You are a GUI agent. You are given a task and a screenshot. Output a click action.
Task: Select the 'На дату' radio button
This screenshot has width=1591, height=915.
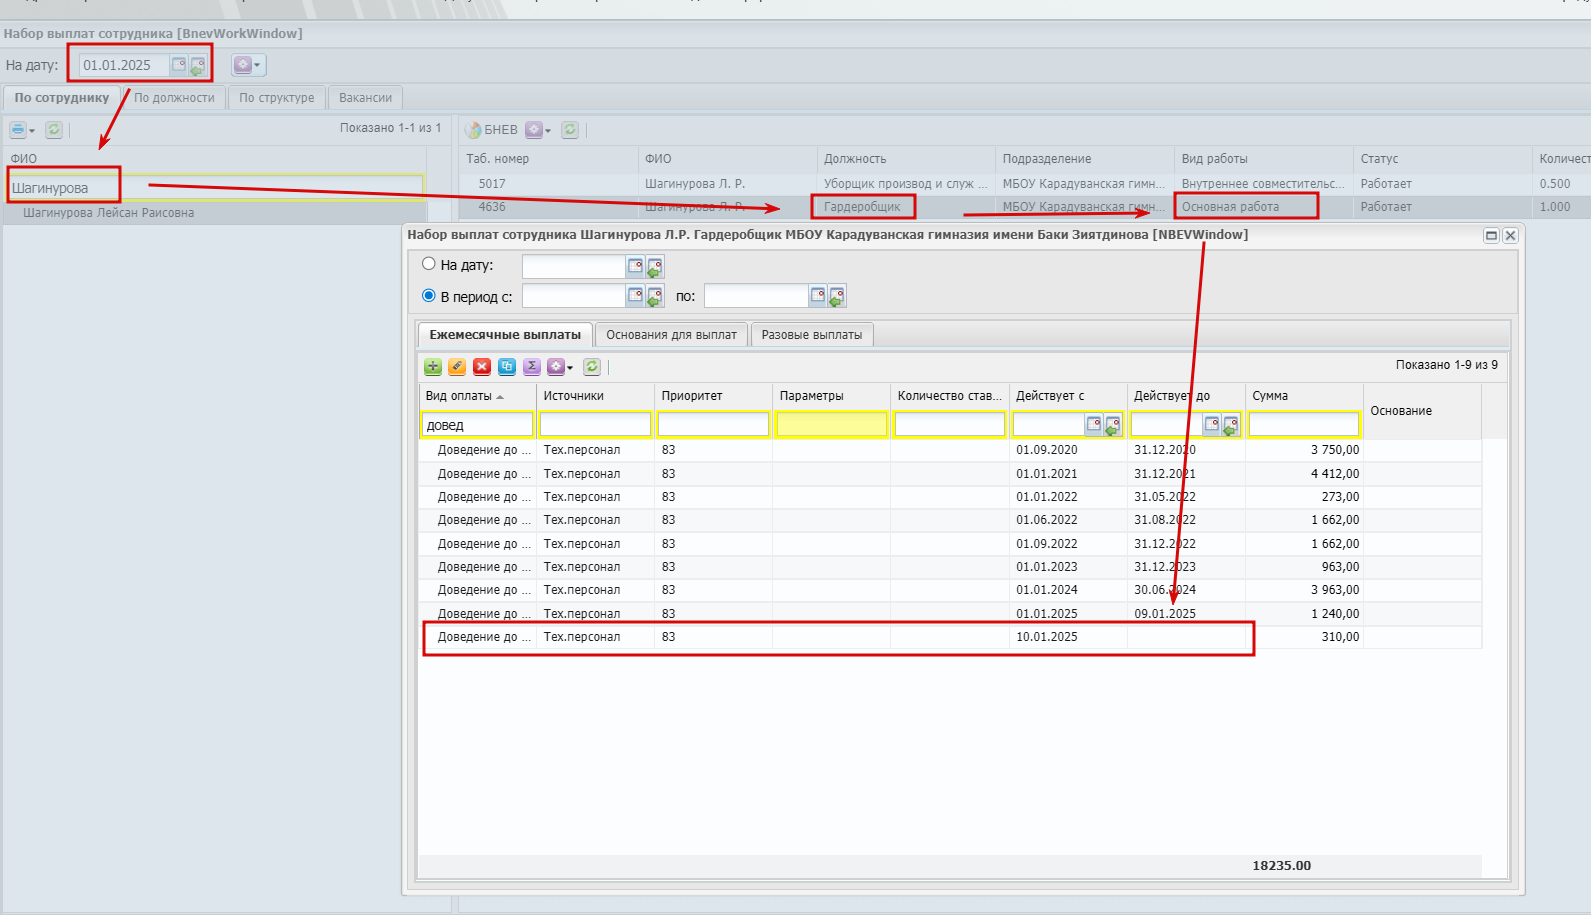point(429,264)
